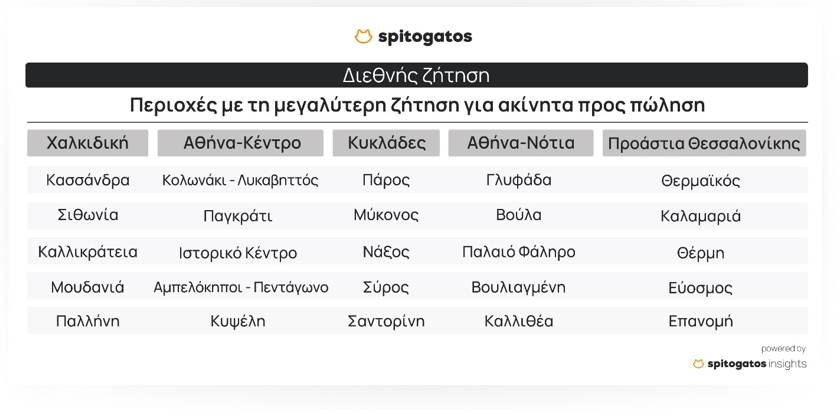Click on Μύκονος in the Cyclades column
Viewport: 838px width, 415px height.
(386, 215)
